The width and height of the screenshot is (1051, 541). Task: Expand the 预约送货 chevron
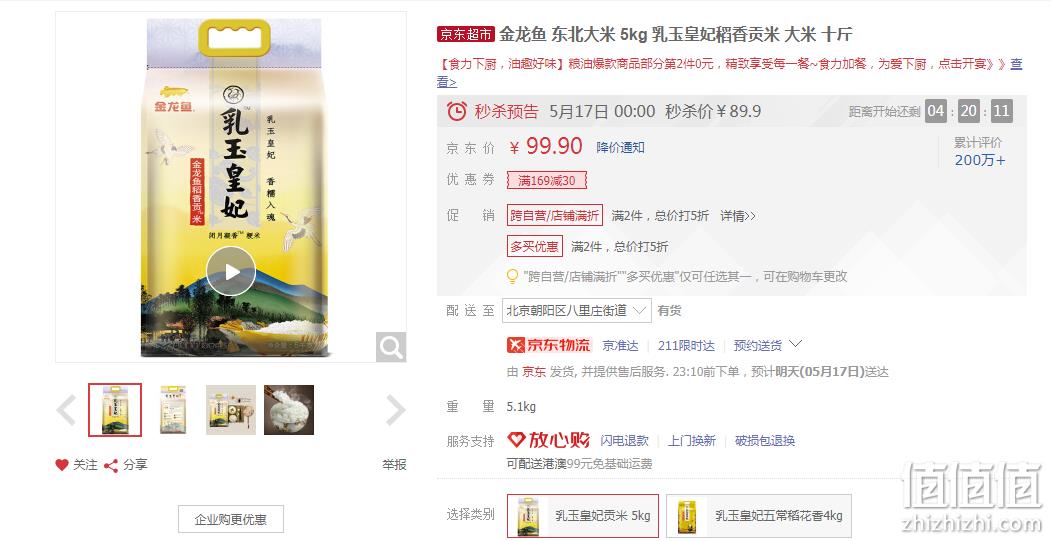[795, 345]
